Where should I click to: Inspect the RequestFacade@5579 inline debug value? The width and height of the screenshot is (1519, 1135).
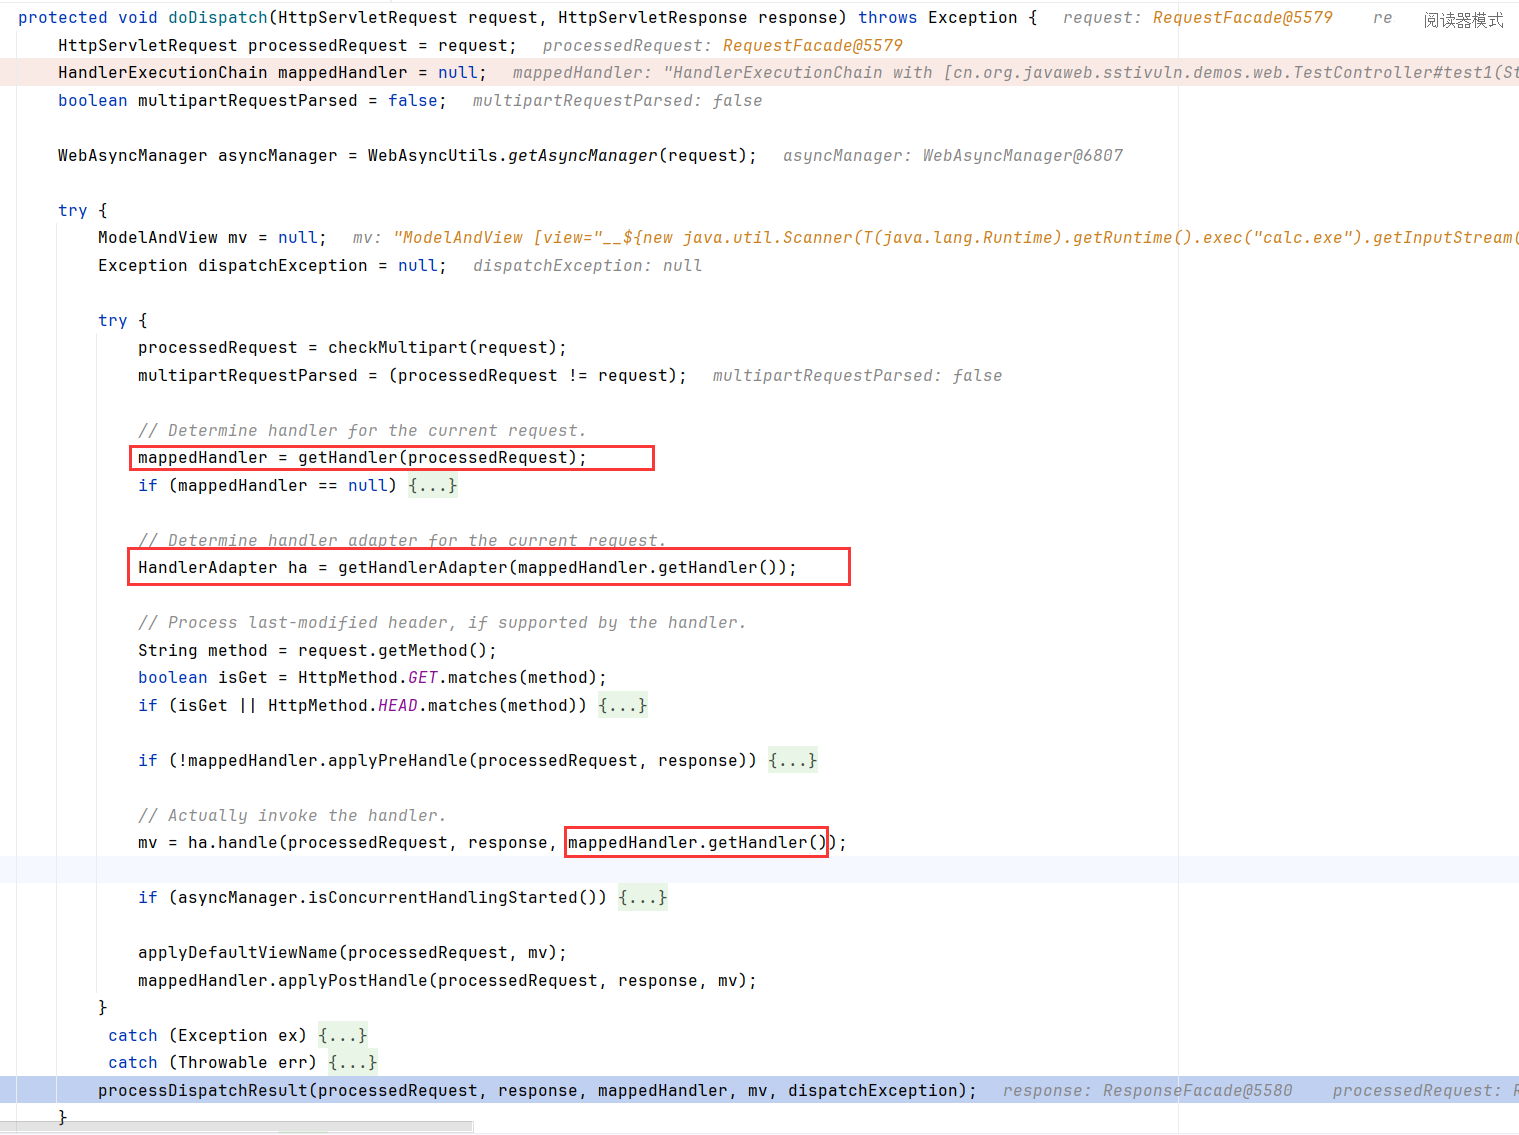coord(1242,17)
